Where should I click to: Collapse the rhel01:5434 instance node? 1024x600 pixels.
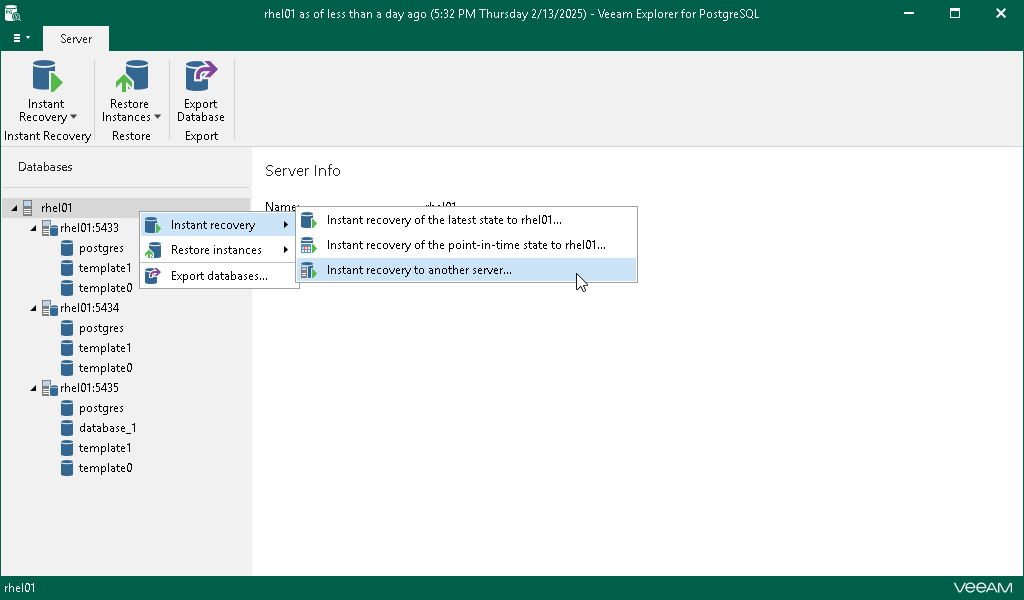33,308
